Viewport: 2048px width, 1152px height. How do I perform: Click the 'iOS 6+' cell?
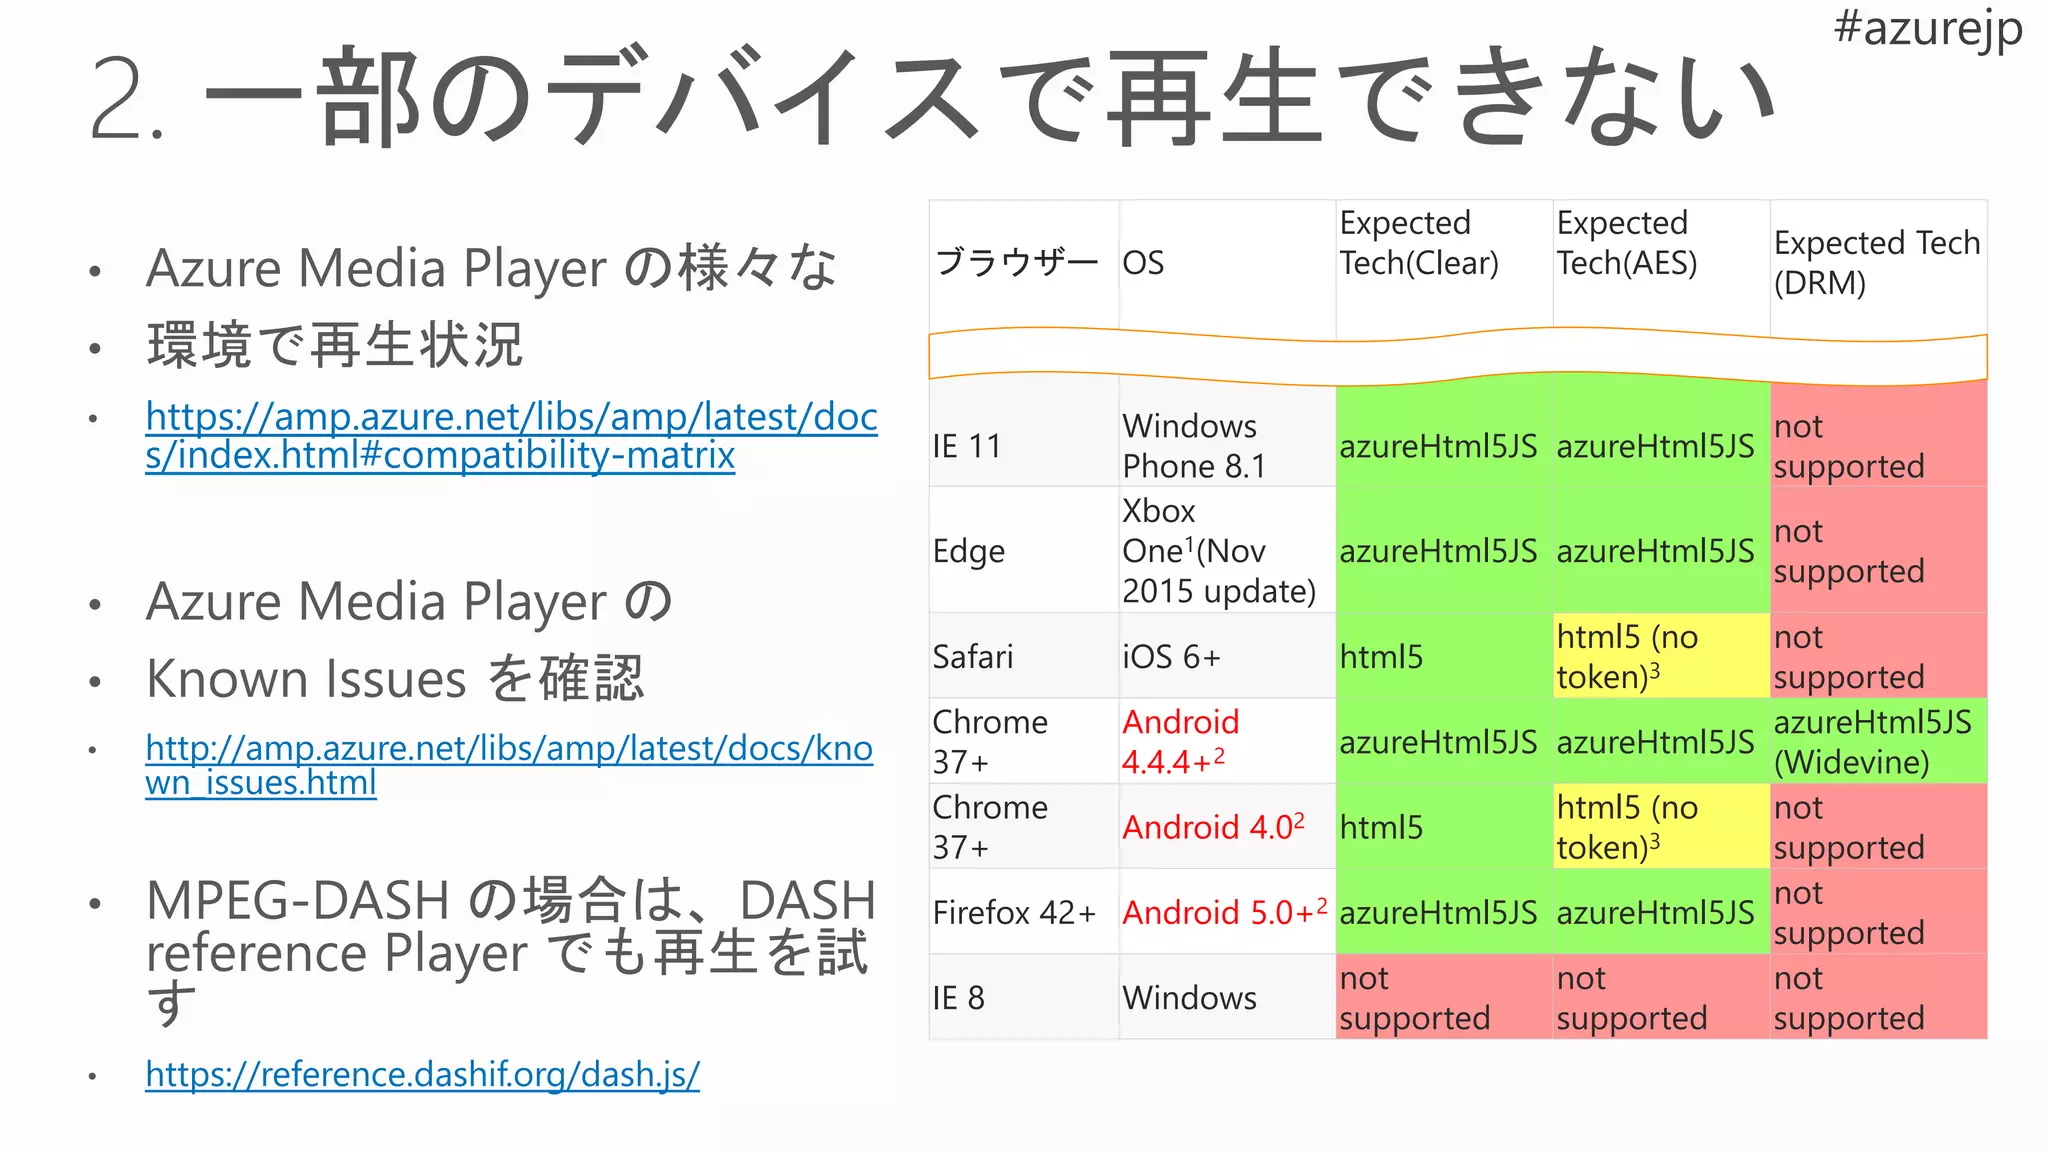1227,656
